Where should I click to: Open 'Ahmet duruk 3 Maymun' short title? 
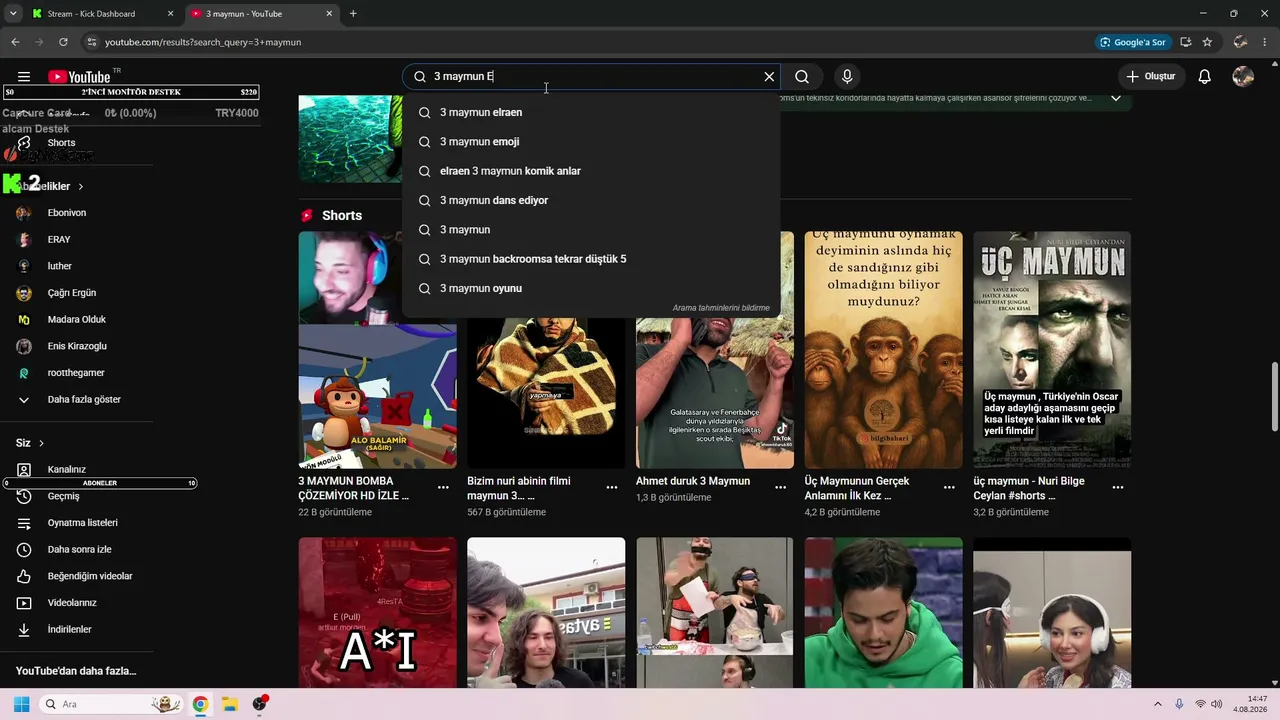click(x=693, y=481)
